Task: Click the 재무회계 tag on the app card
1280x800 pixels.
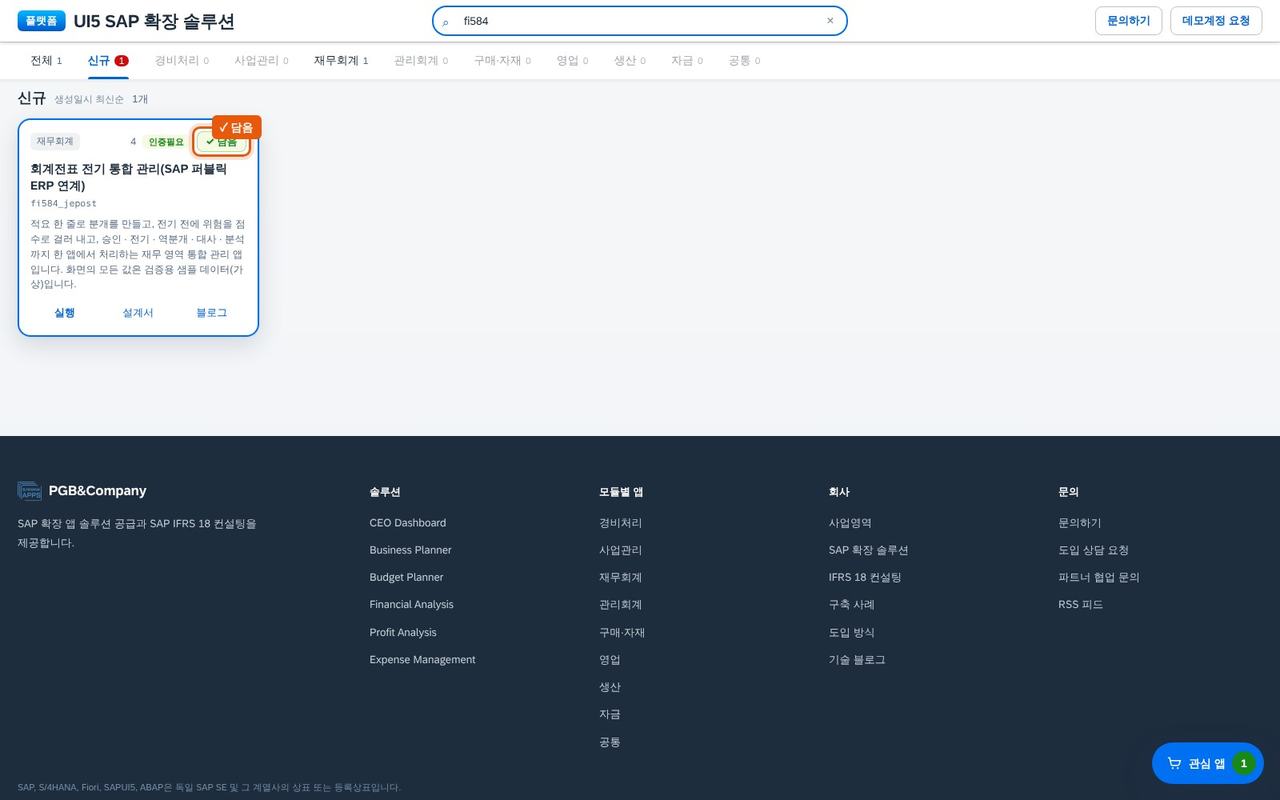Action: pos(55,142)
